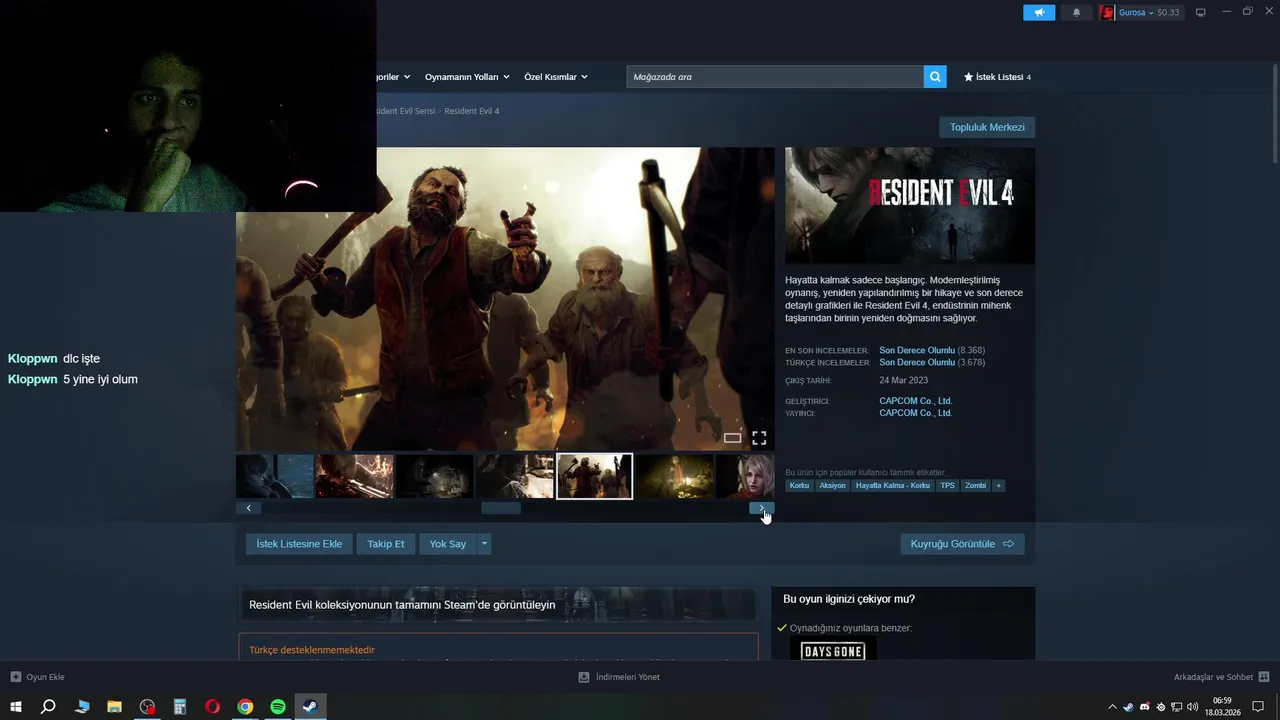Image resolution: width=1280 pixels, height=720 pixels.
Task: Open Google Chrome from taskbar
Action: 245,707
